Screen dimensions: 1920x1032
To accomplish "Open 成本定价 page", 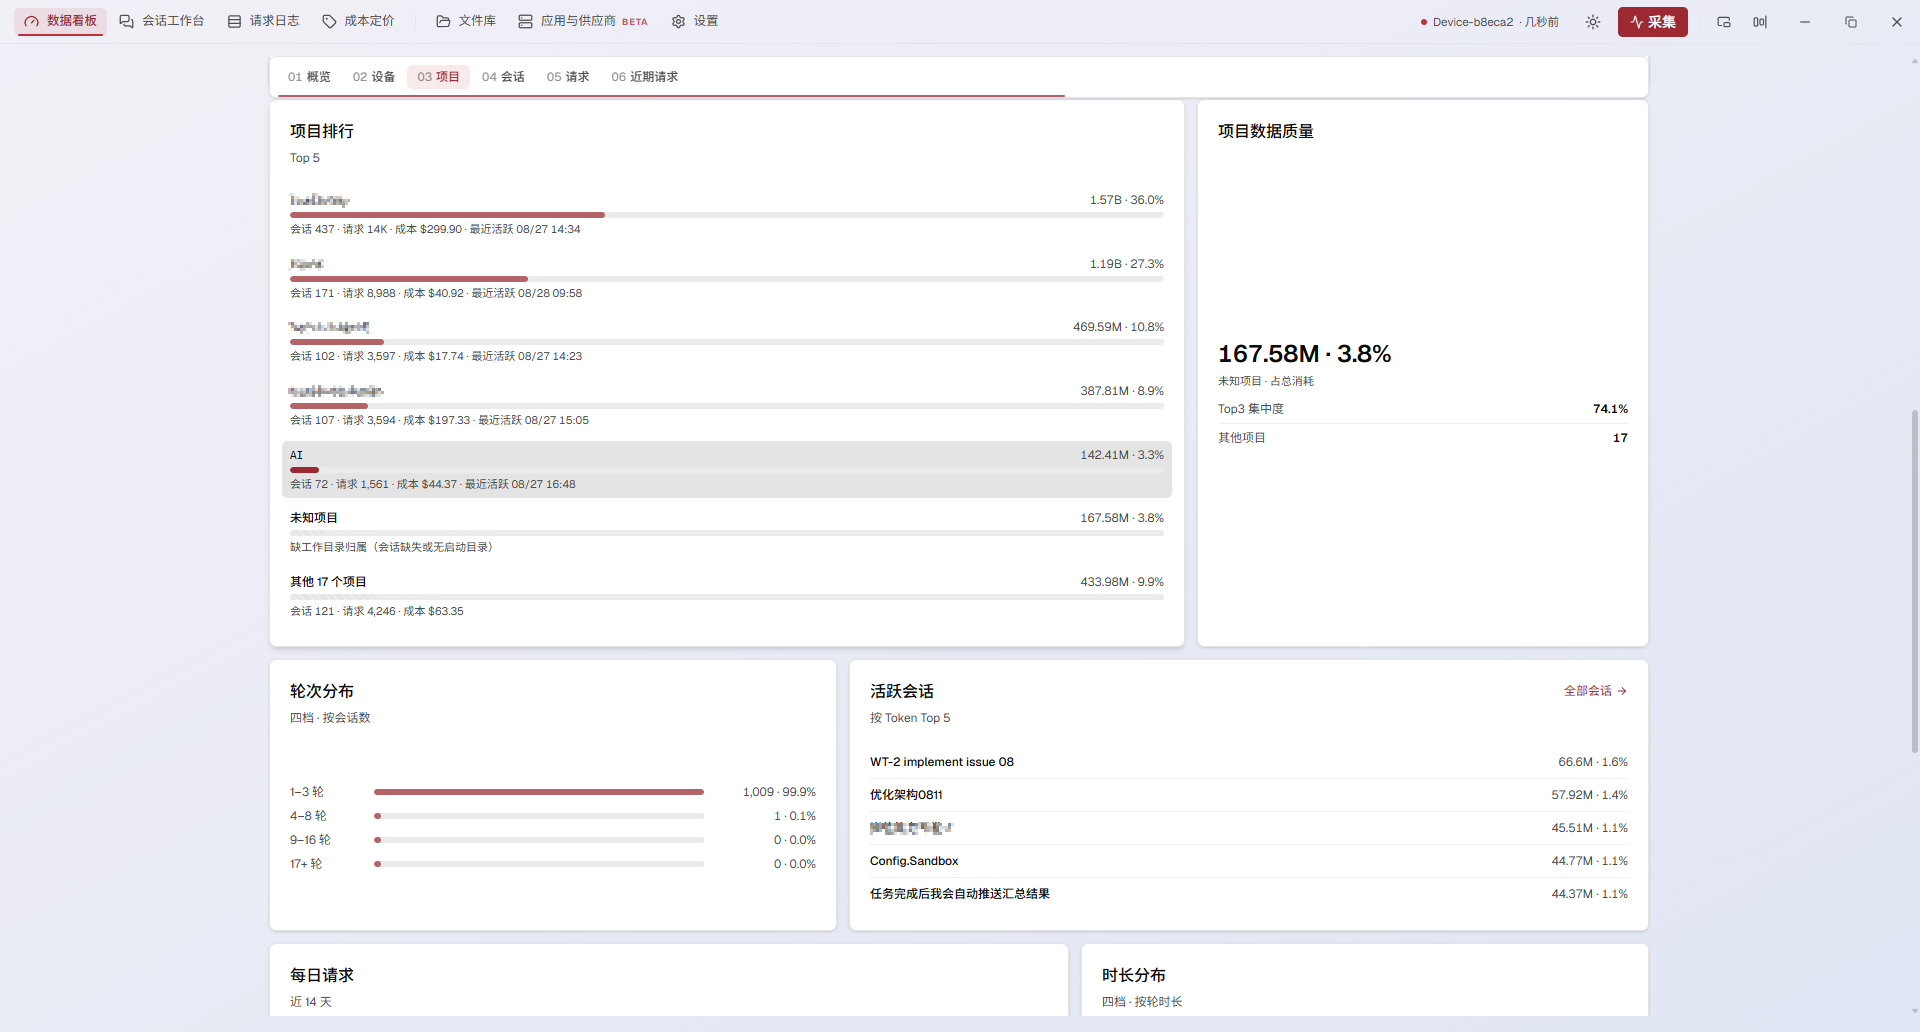I will point(358,21).
